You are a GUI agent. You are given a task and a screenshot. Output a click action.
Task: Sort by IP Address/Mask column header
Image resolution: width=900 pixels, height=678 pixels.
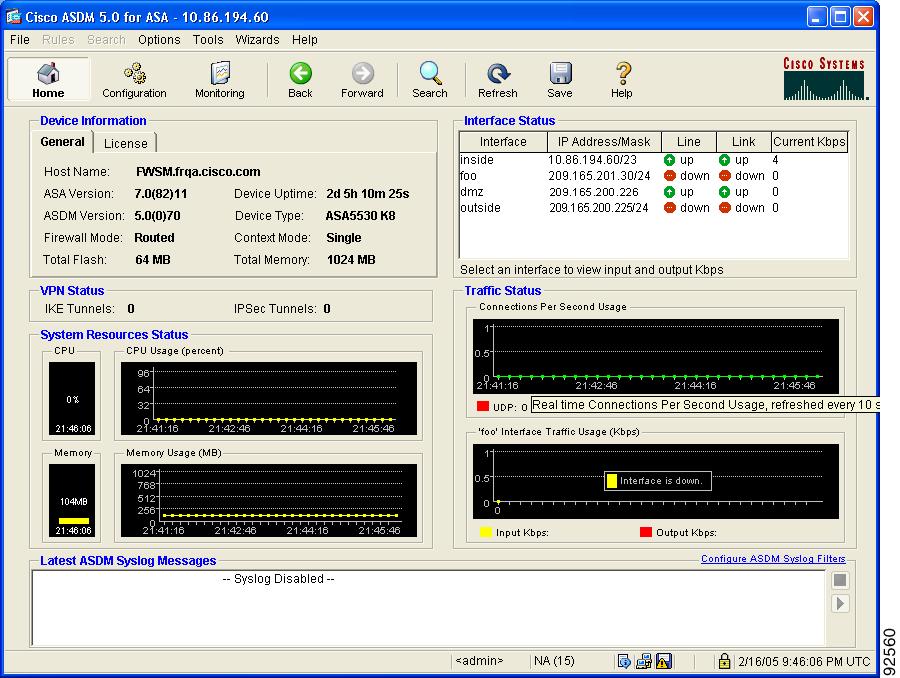[604, 142]
